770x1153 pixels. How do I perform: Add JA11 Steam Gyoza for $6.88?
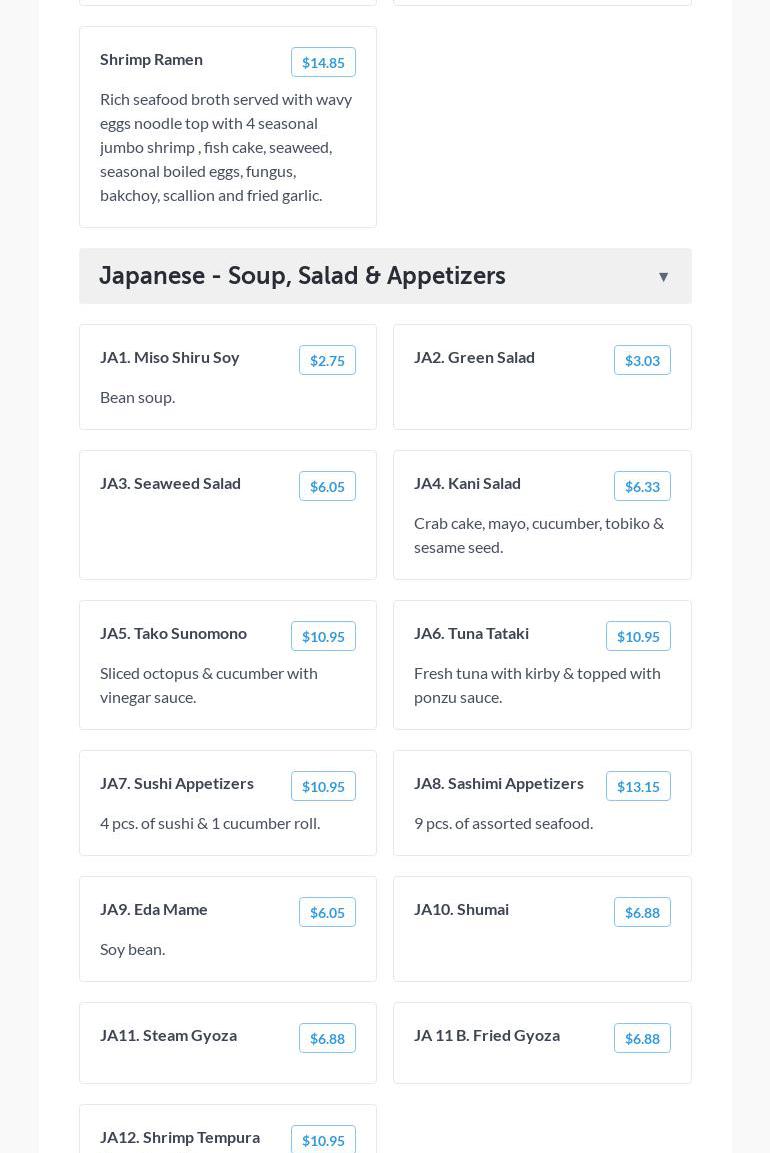pyautogui.click(x=327, y=1038)
